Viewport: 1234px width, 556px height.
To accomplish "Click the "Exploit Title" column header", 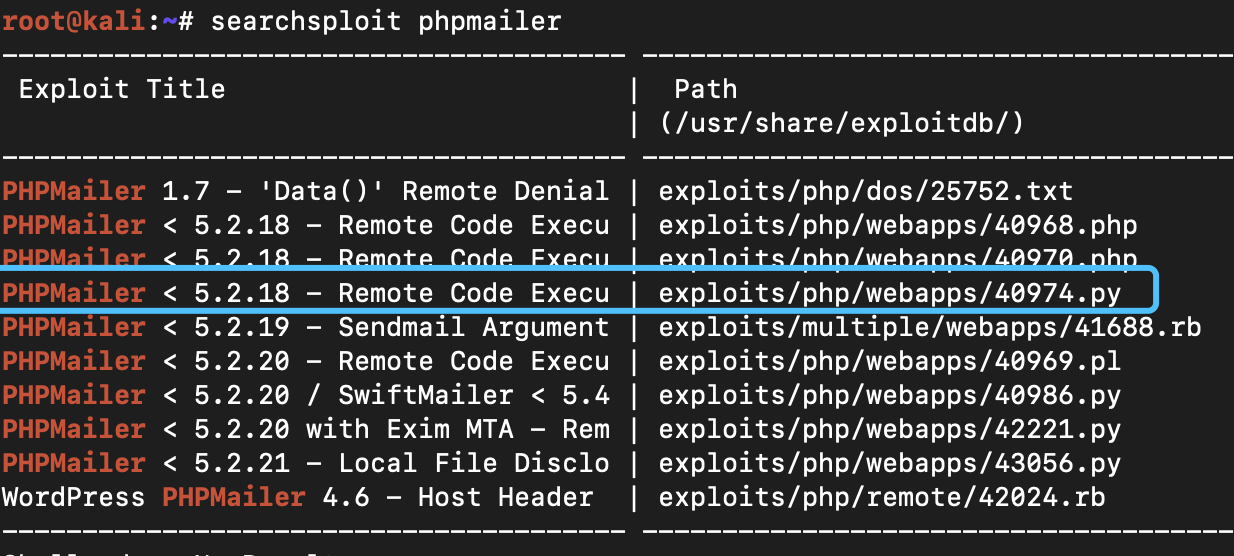I will coord(122,89).
